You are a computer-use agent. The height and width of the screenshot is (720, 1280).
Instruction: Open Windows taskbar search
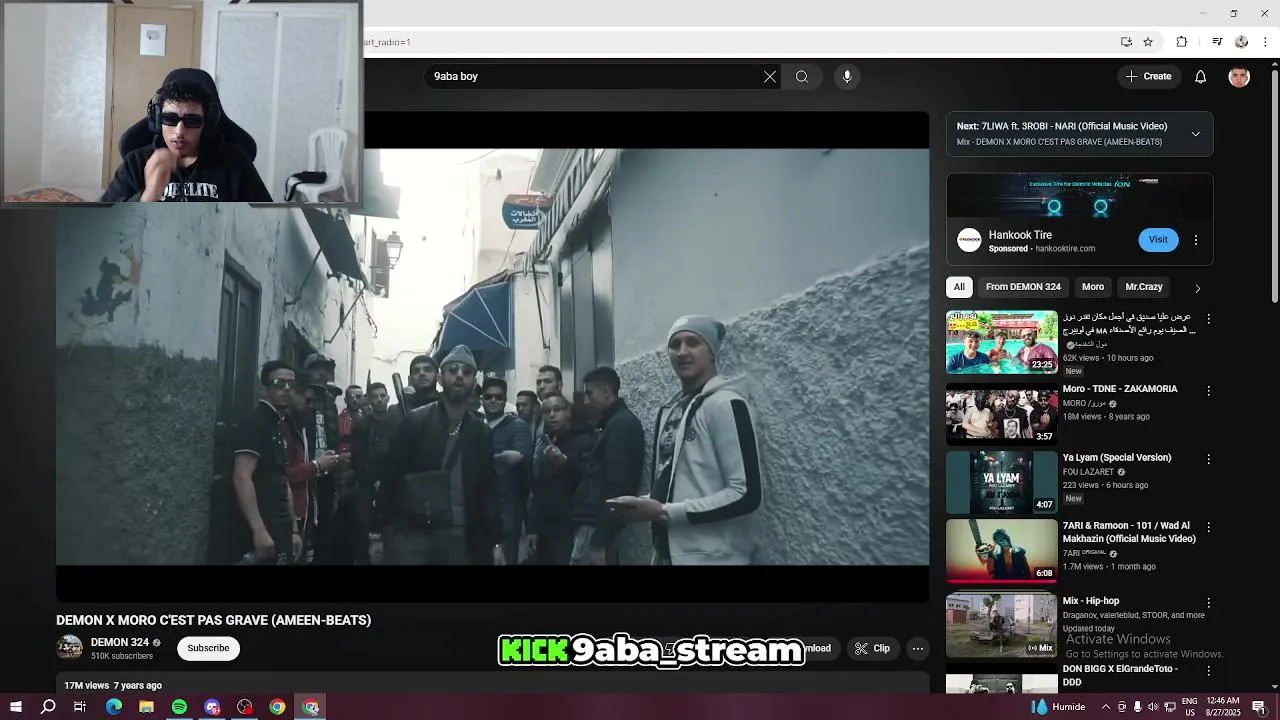pyautogui.click(x=48, y=707)
